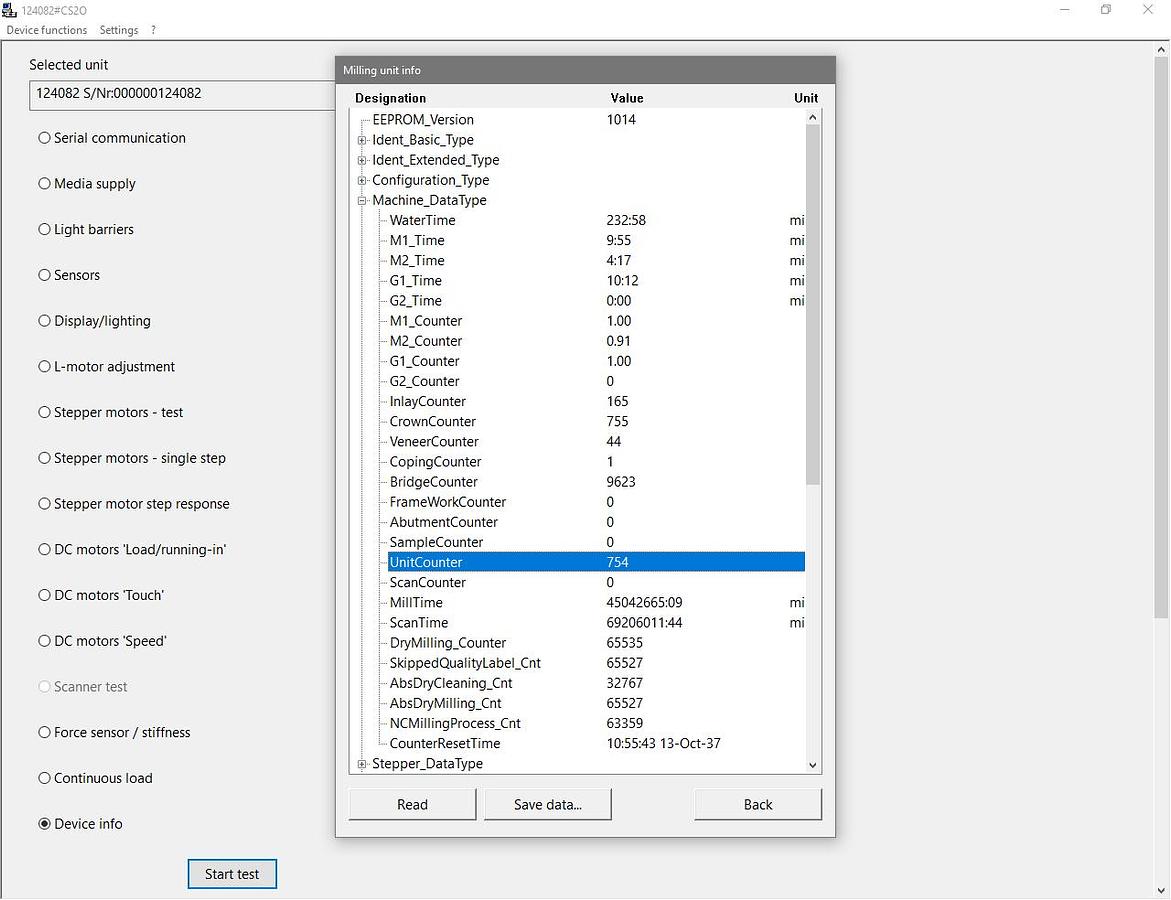Expand the Ident_Extended_Type node
The height and width of the screenshot is (900, 1171).
tap(362, 160)
